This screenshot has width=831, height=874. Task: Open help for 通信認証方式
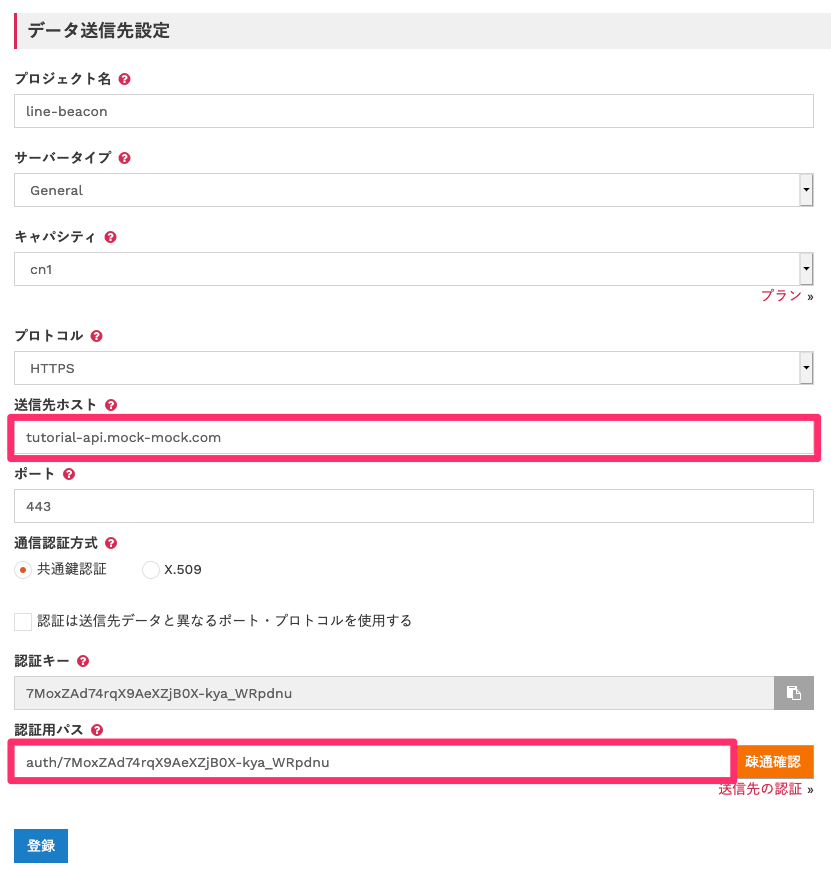pos(110,542)
